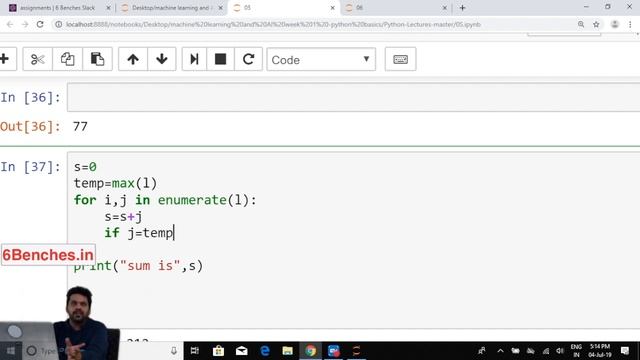Open the taskbar clock showing 5:14 PM
This screenshot has height=360, width=640.
[600, 351]
